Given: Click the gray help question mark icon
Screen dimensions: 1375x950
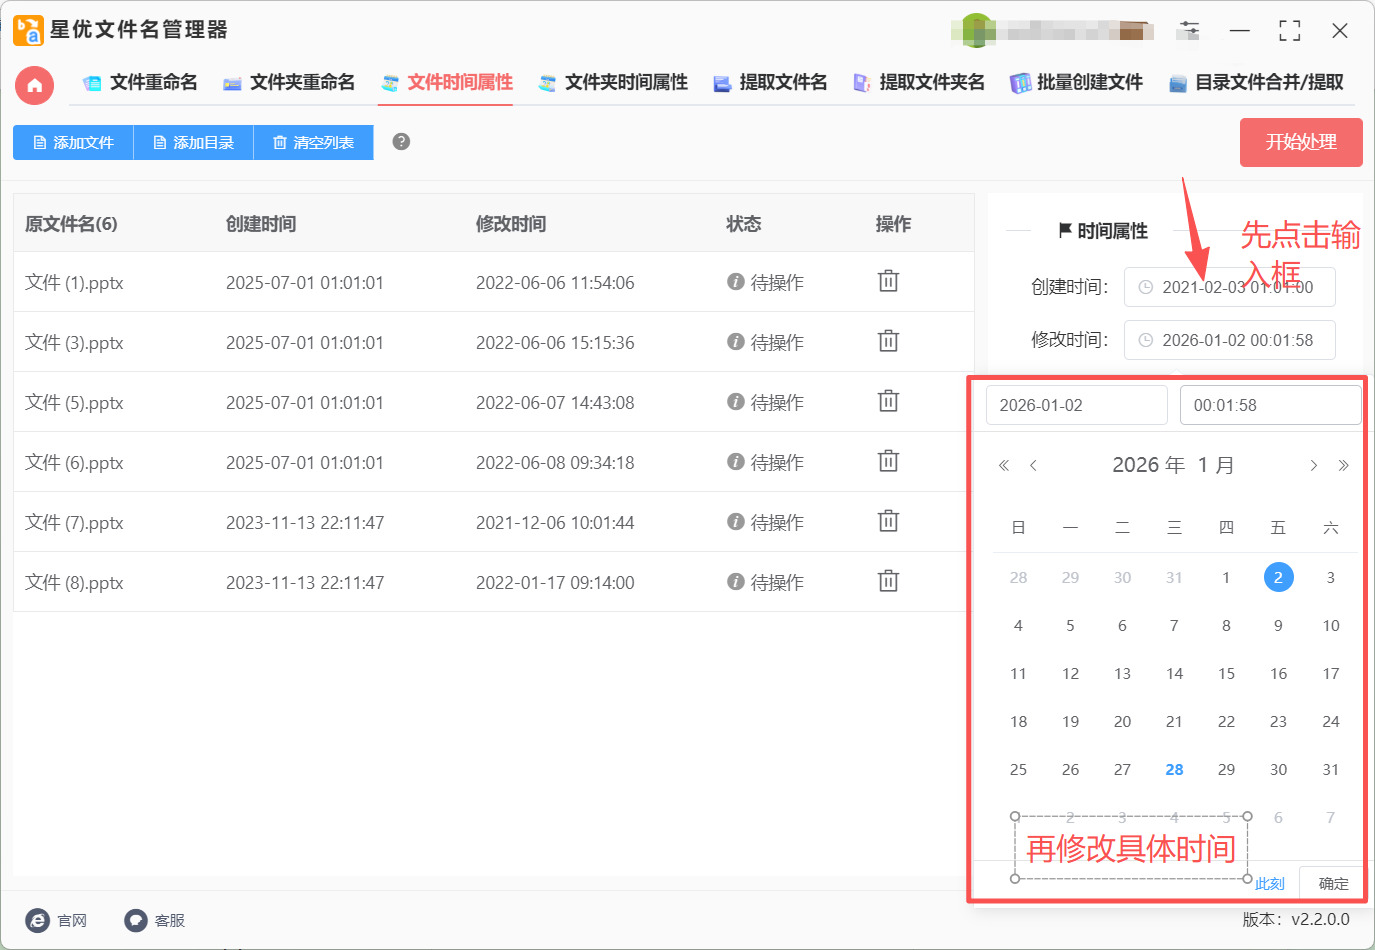Looking at the screenshot, I should [x=401, y=142].
